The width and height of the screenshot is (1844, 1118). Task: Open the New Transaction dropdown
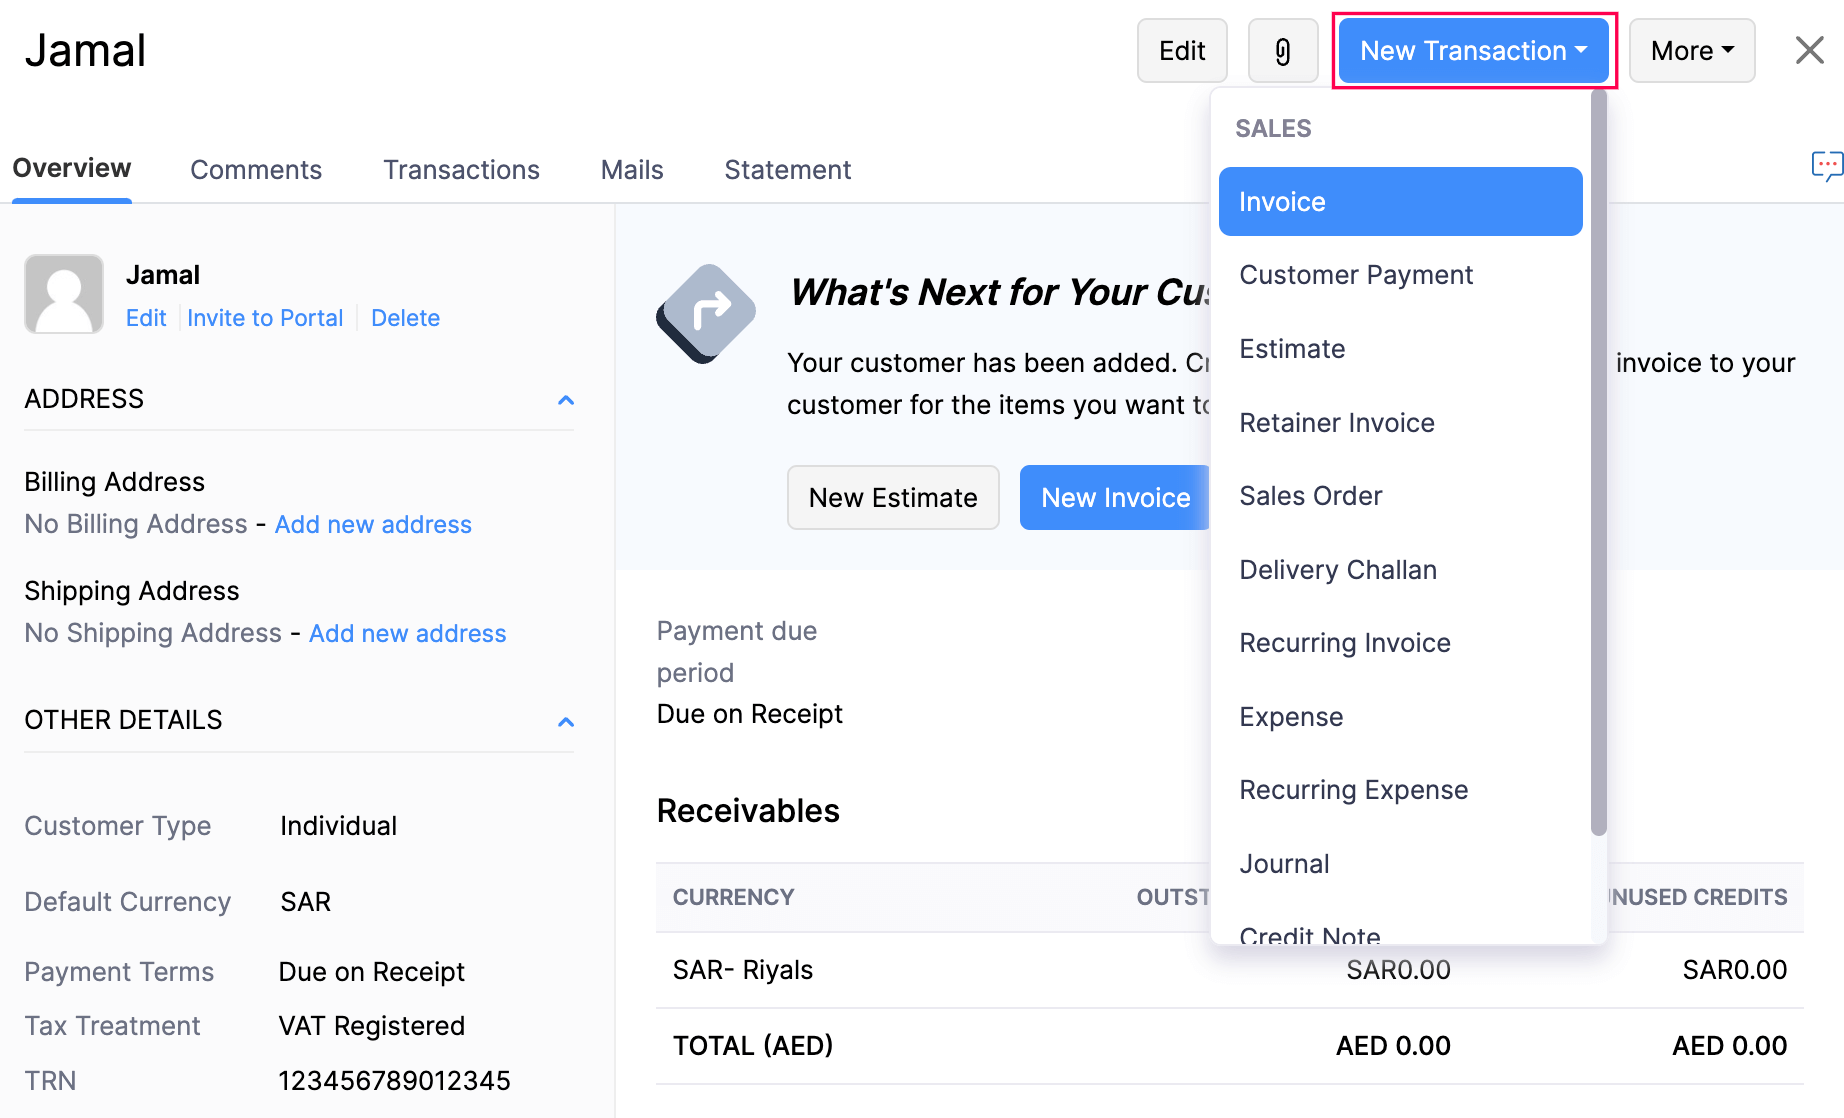click(x=1473, y=51)
